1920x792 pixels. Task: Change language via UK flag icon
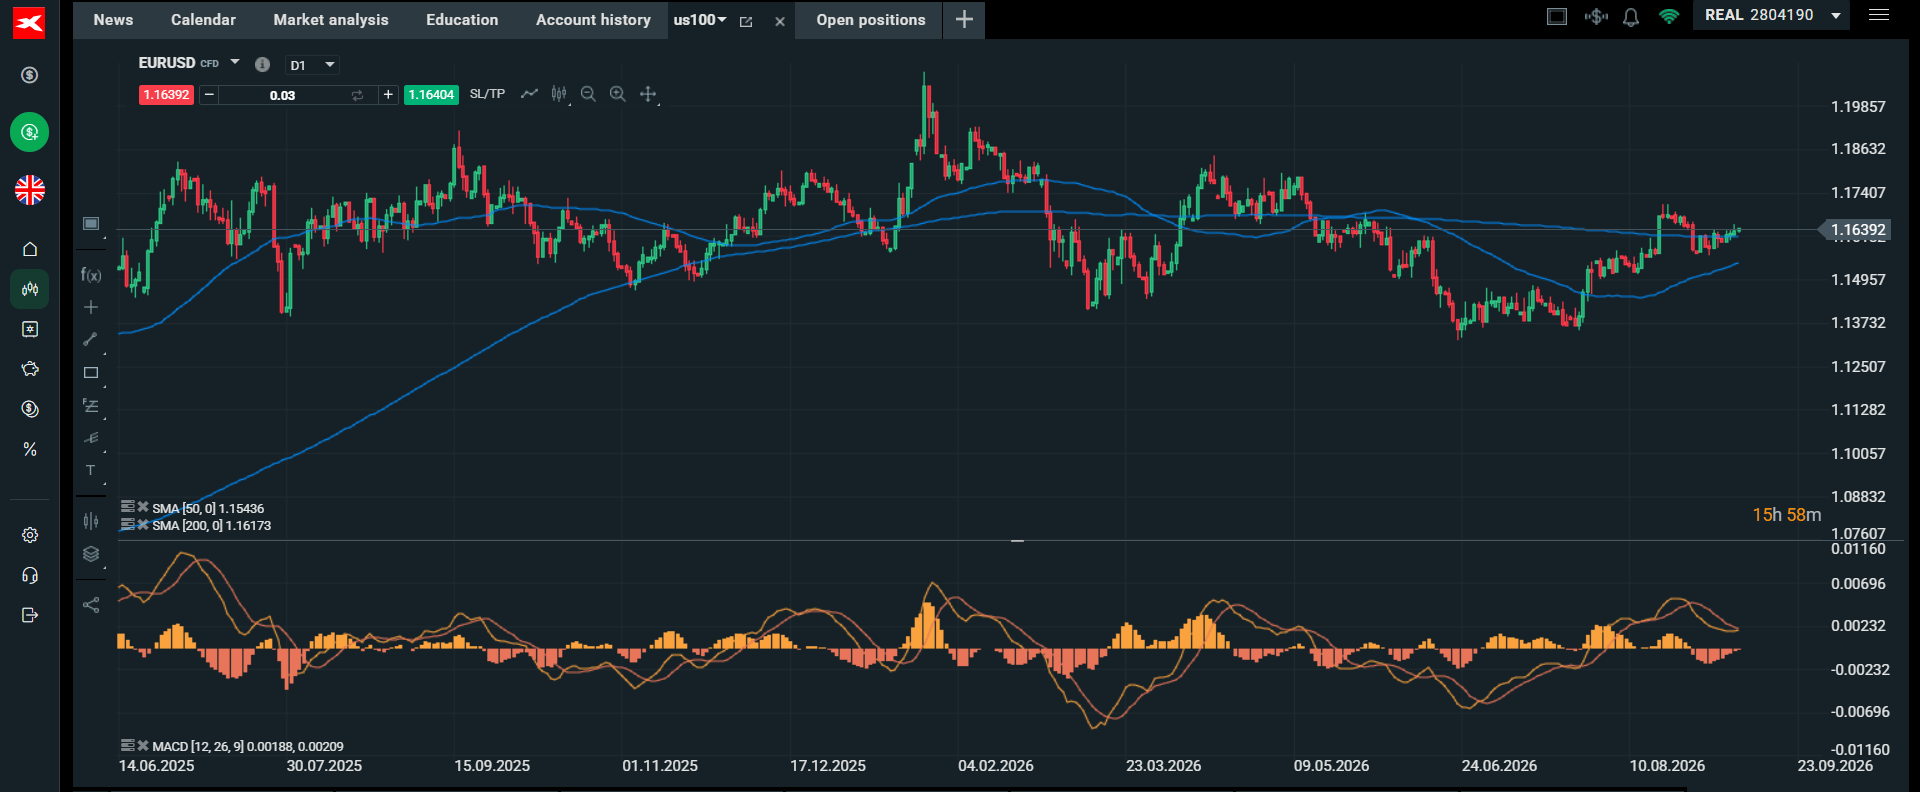point(30,190)
